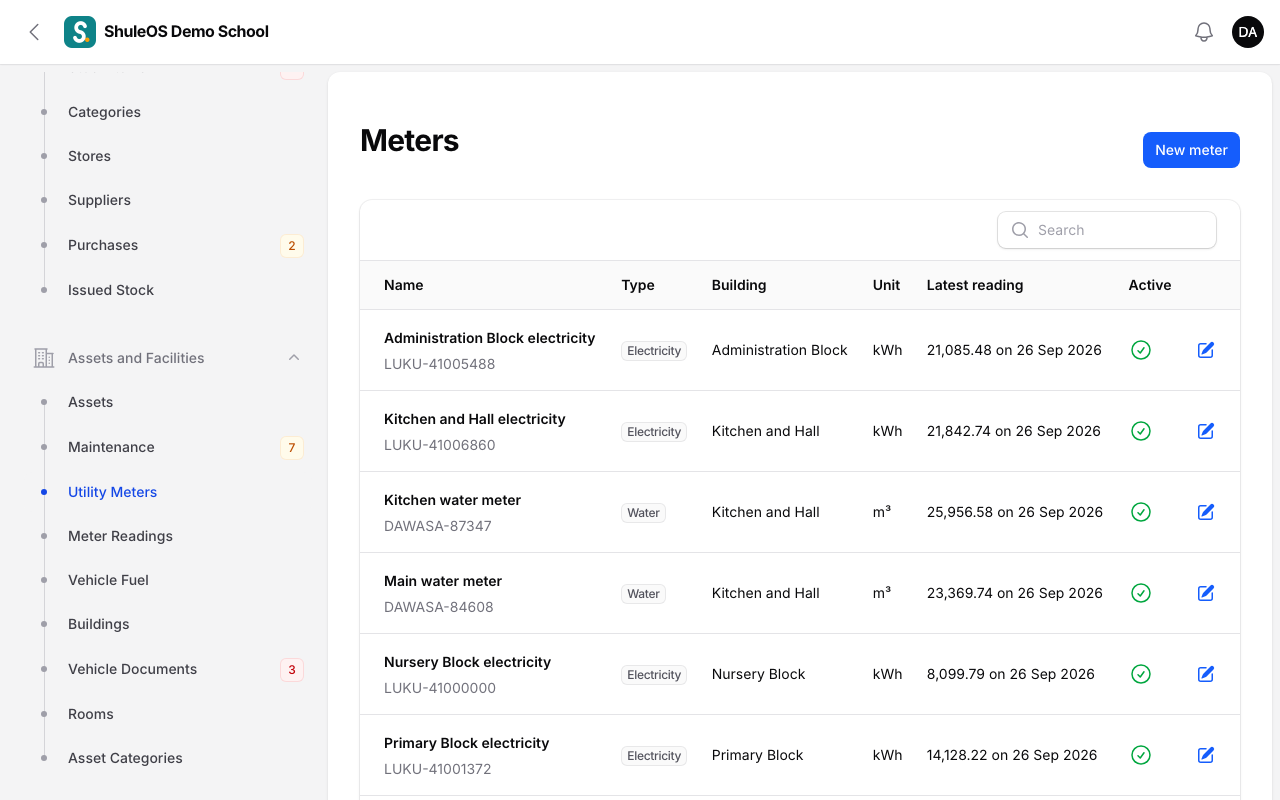Click the Assets and Facilities building icon
The width and height of the screenshot is (1280, 800).
(x=44, y=358)
